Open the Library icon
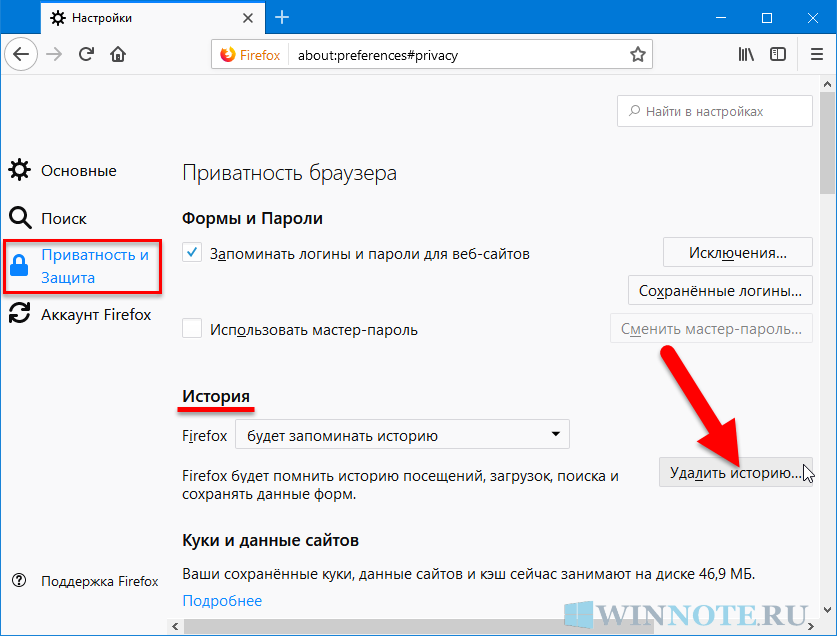The height and width of the screenshot is (636, 837). [x=746, y=54]
